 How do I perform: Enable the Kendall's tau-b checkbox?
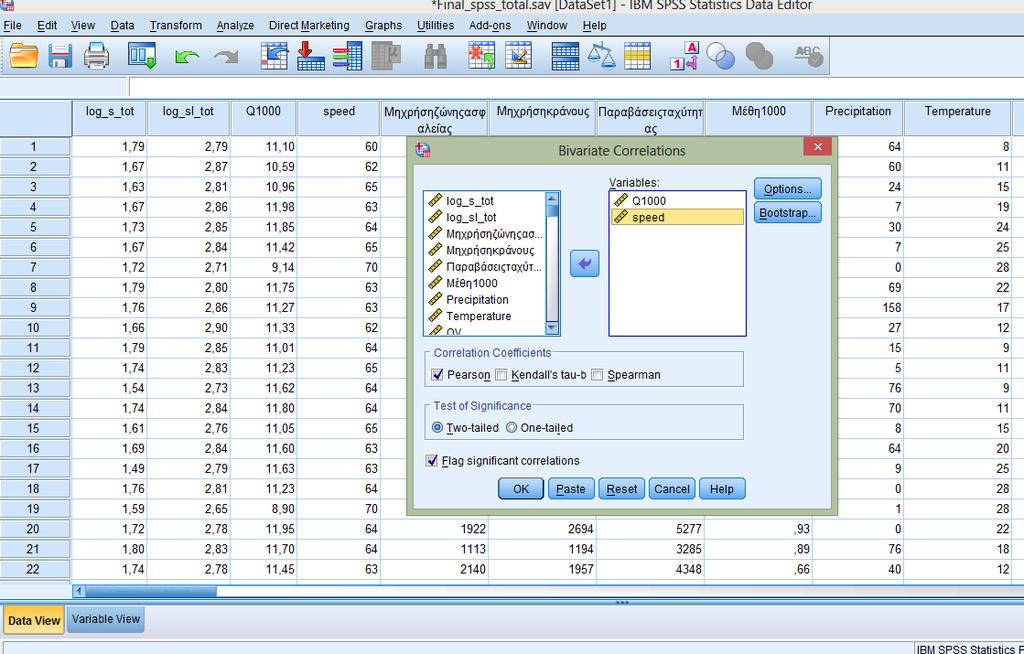point(501,375)
